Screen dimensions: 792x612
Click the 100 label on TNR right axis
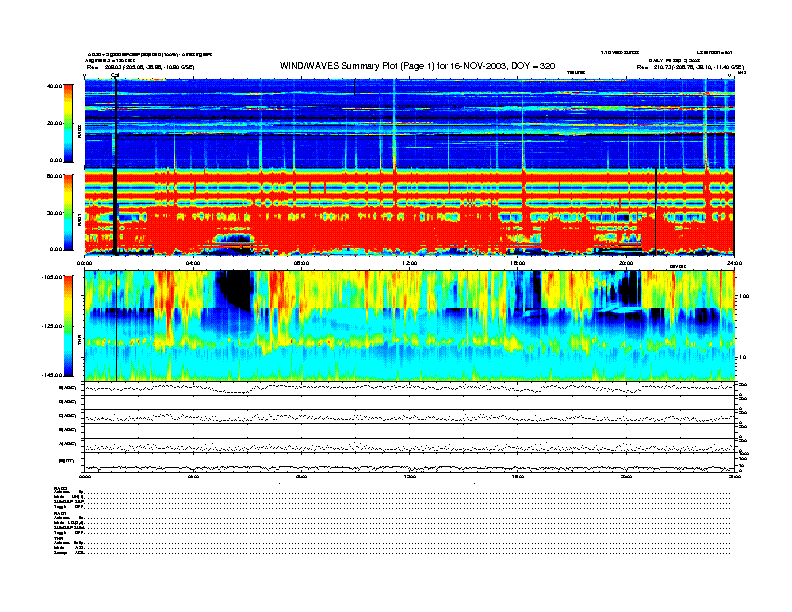tap(744, 296)
